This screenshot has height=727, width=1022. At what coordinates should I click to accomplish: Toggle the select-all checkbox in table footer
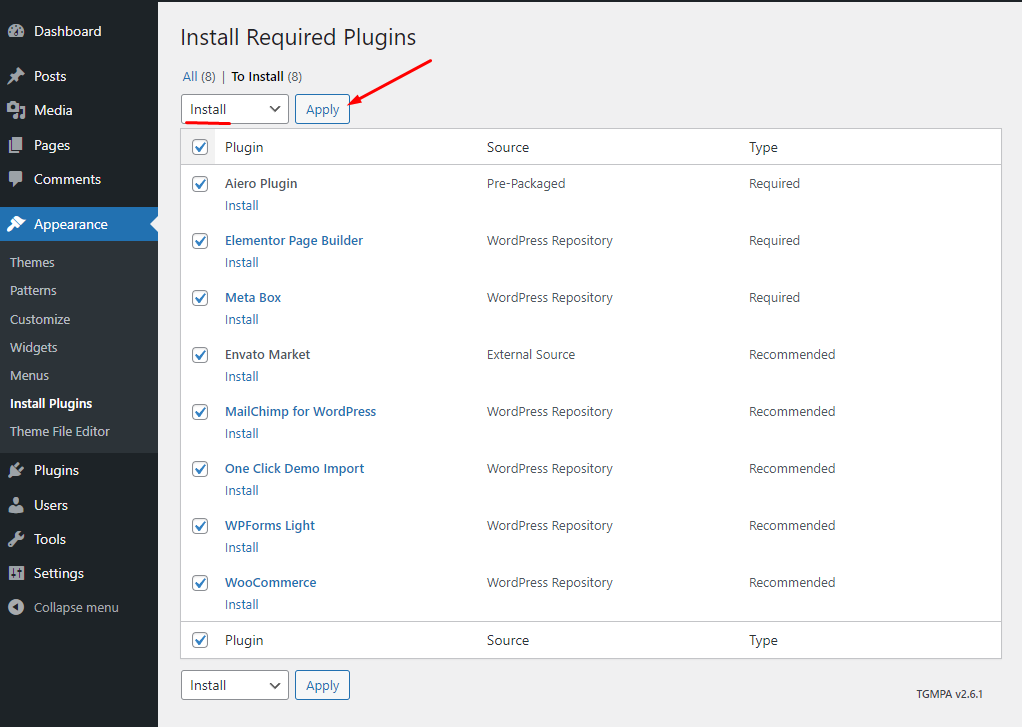[200, 640]
